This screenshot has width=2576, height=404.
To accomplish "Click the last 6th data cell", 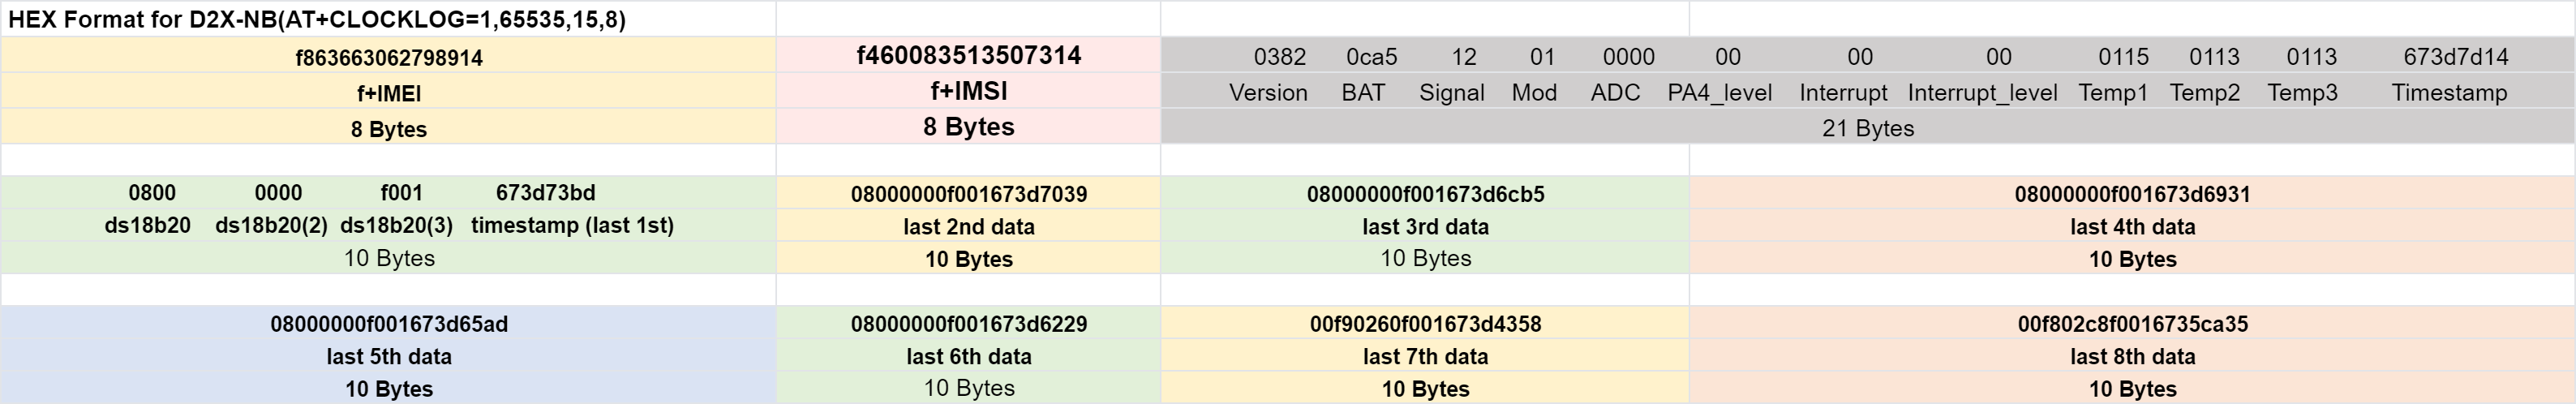I will click(968, 356).
